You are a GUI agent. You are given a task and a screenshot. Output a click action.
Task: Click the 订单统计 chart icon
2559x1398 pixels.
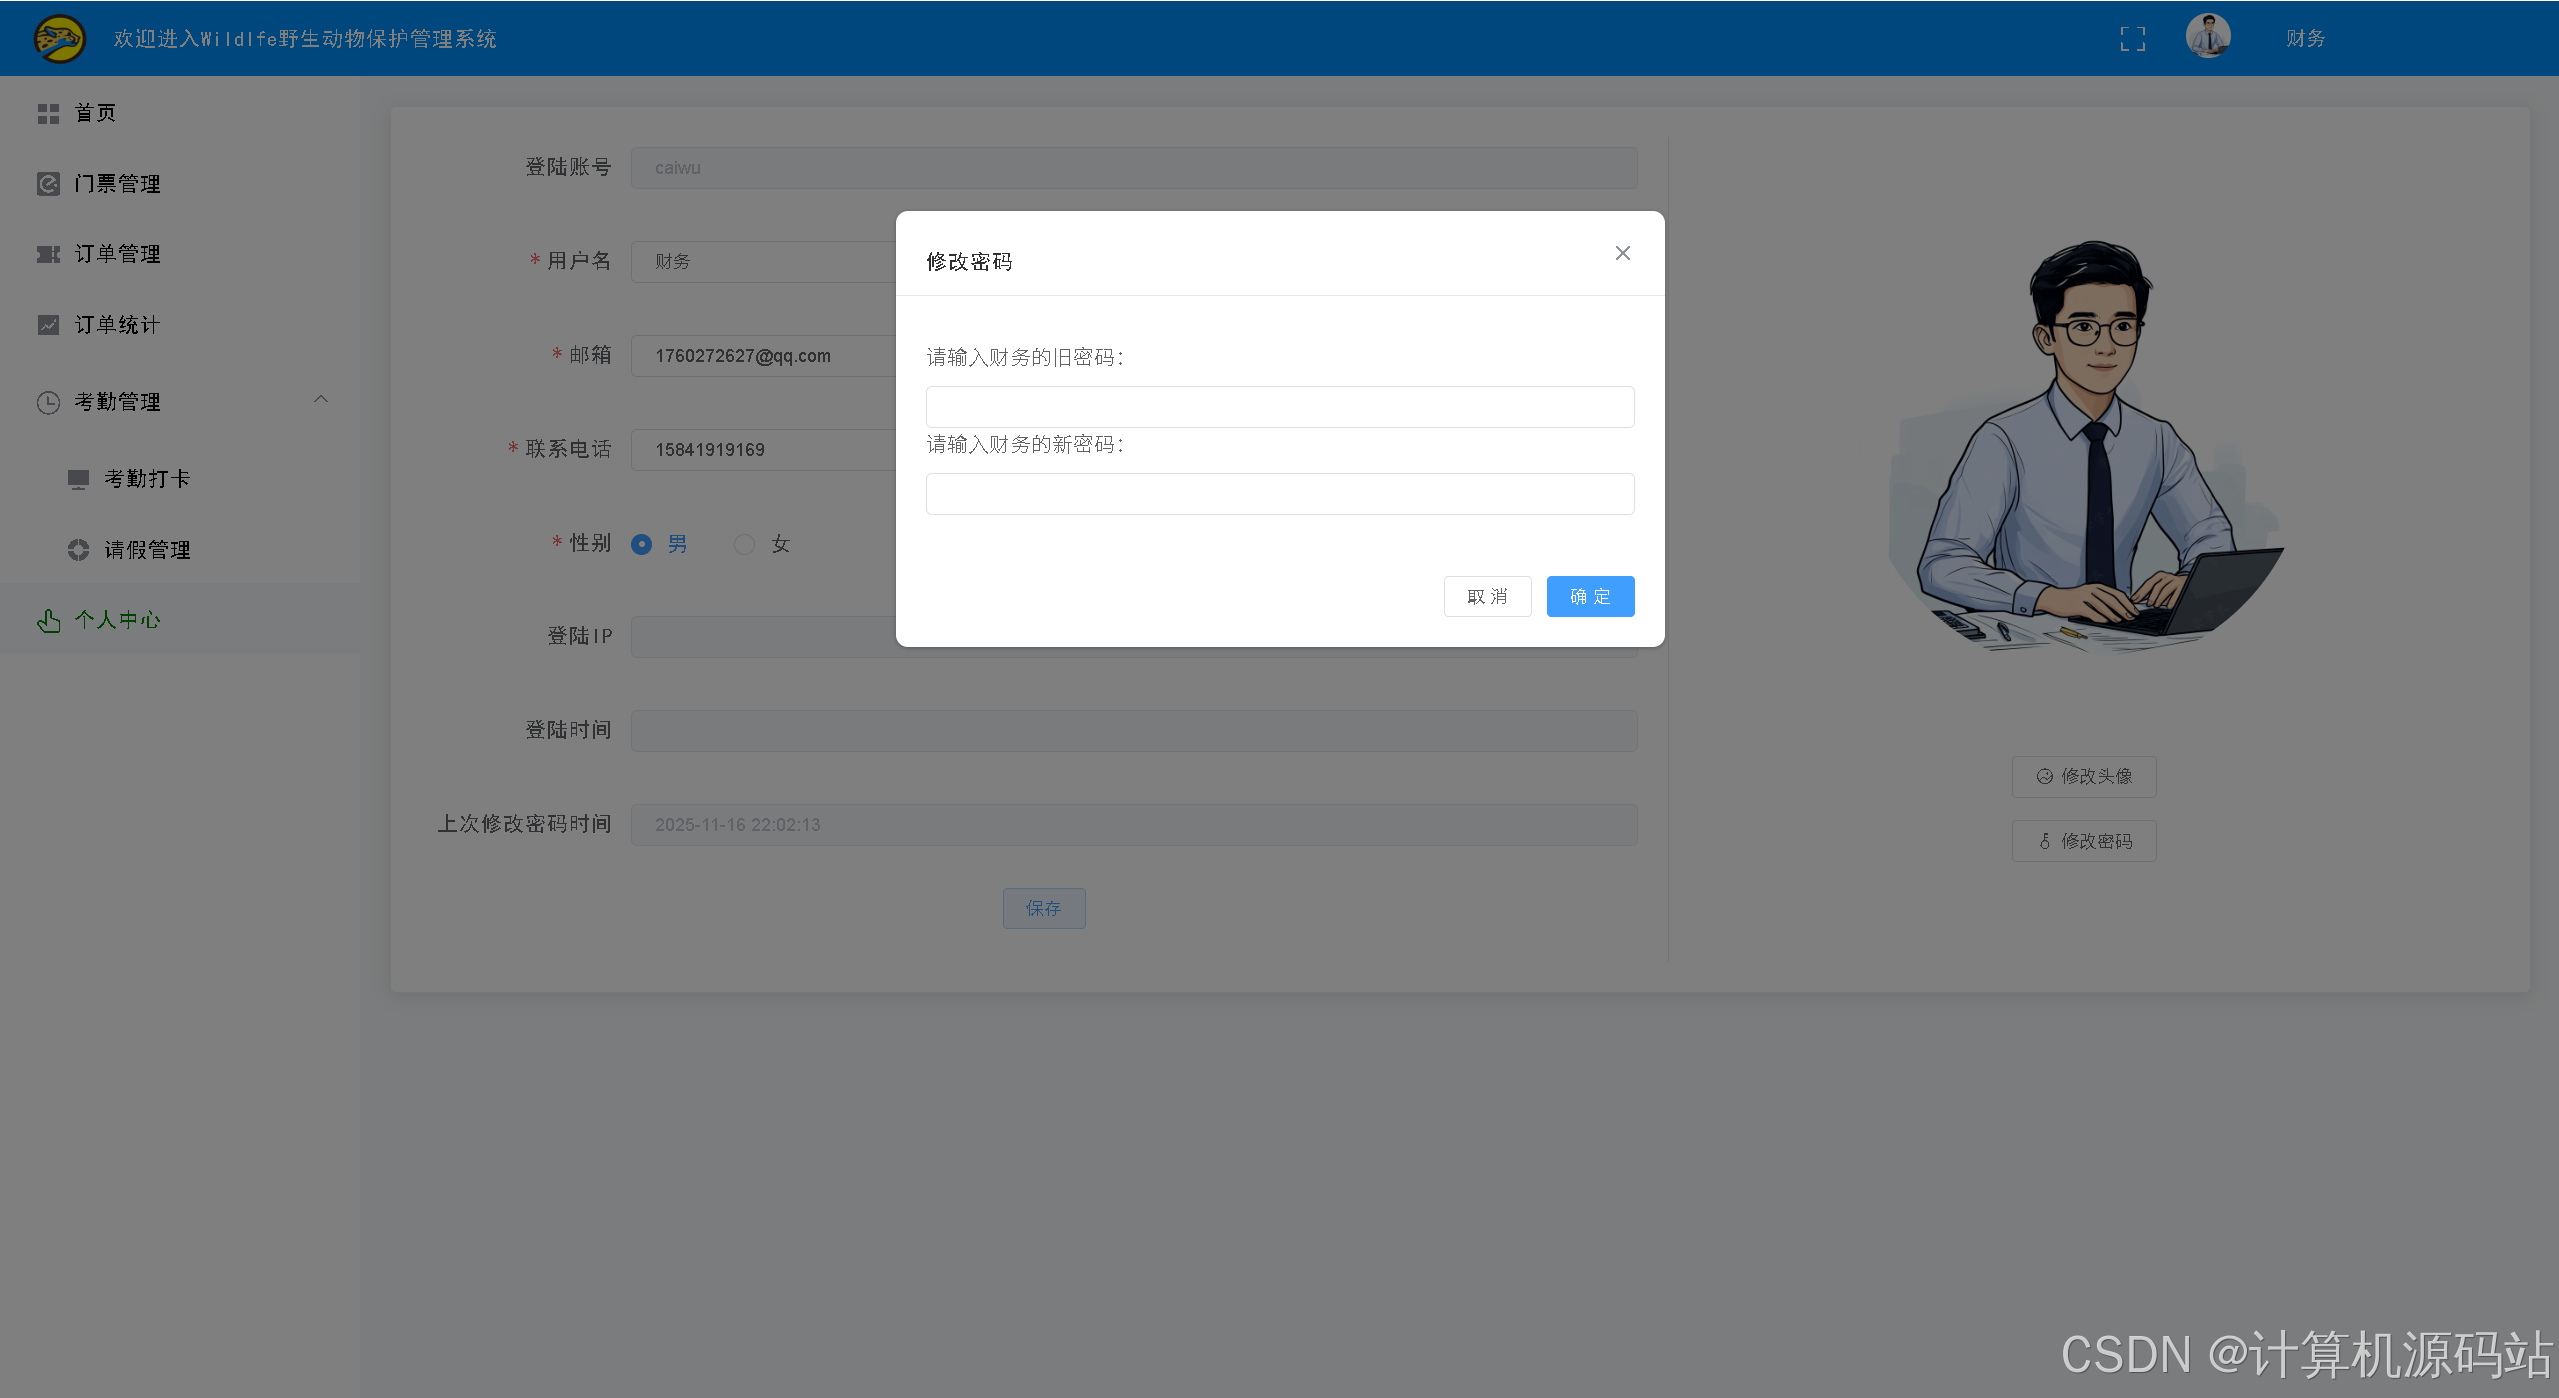pyautogui.click(x=48, y=325)
